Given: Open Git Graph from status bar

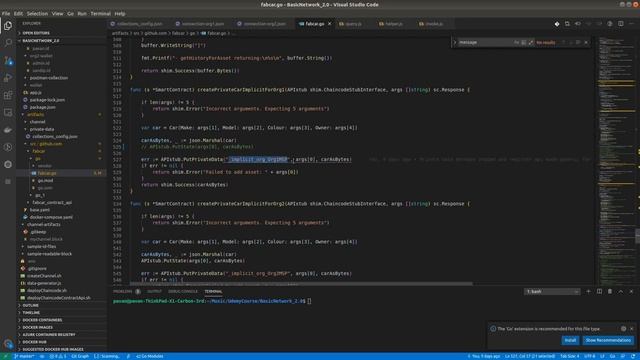Looking at the screenshot, I should [x=80, y=356].
